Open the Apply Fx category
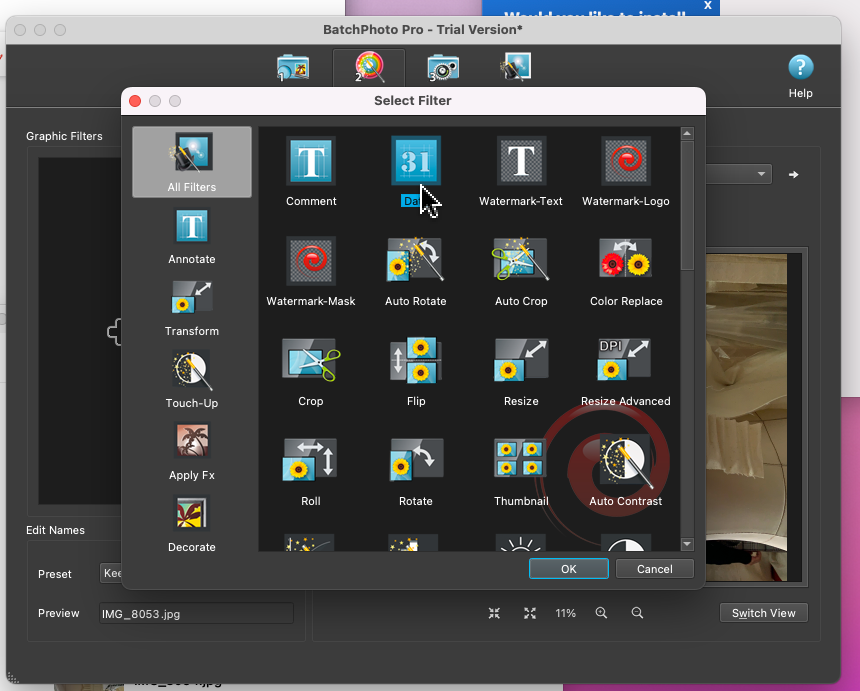The image size is (860, 691). [x=192, y=452]
